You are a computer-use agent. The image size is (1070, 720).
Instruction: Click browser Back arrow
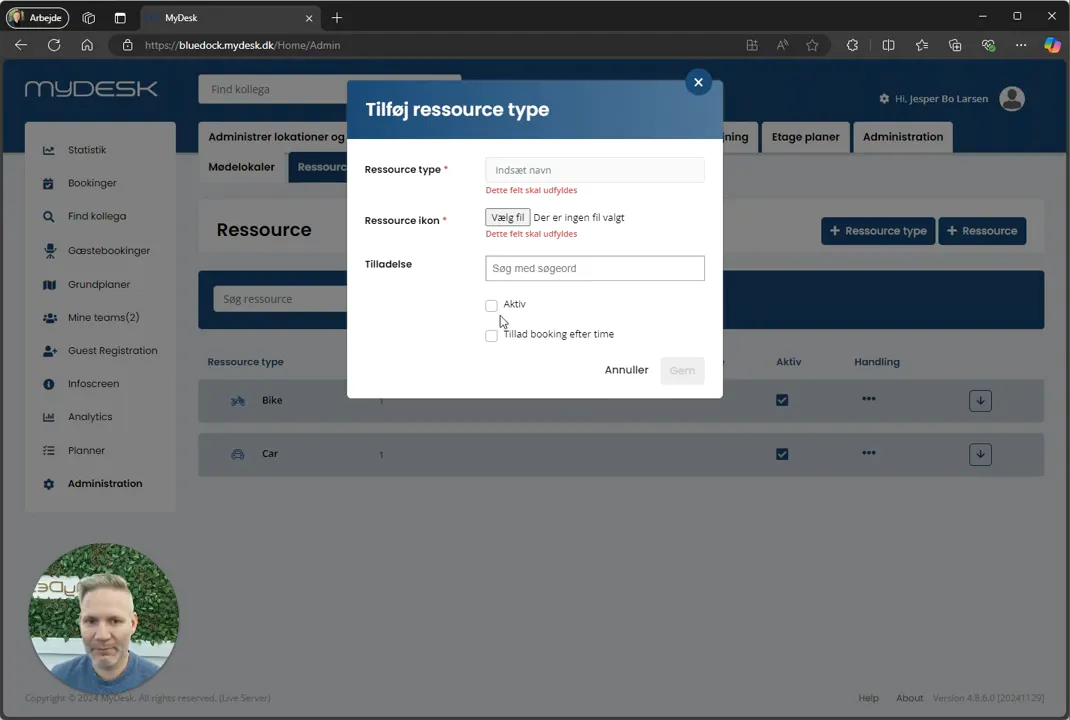(x=21, y=45)
